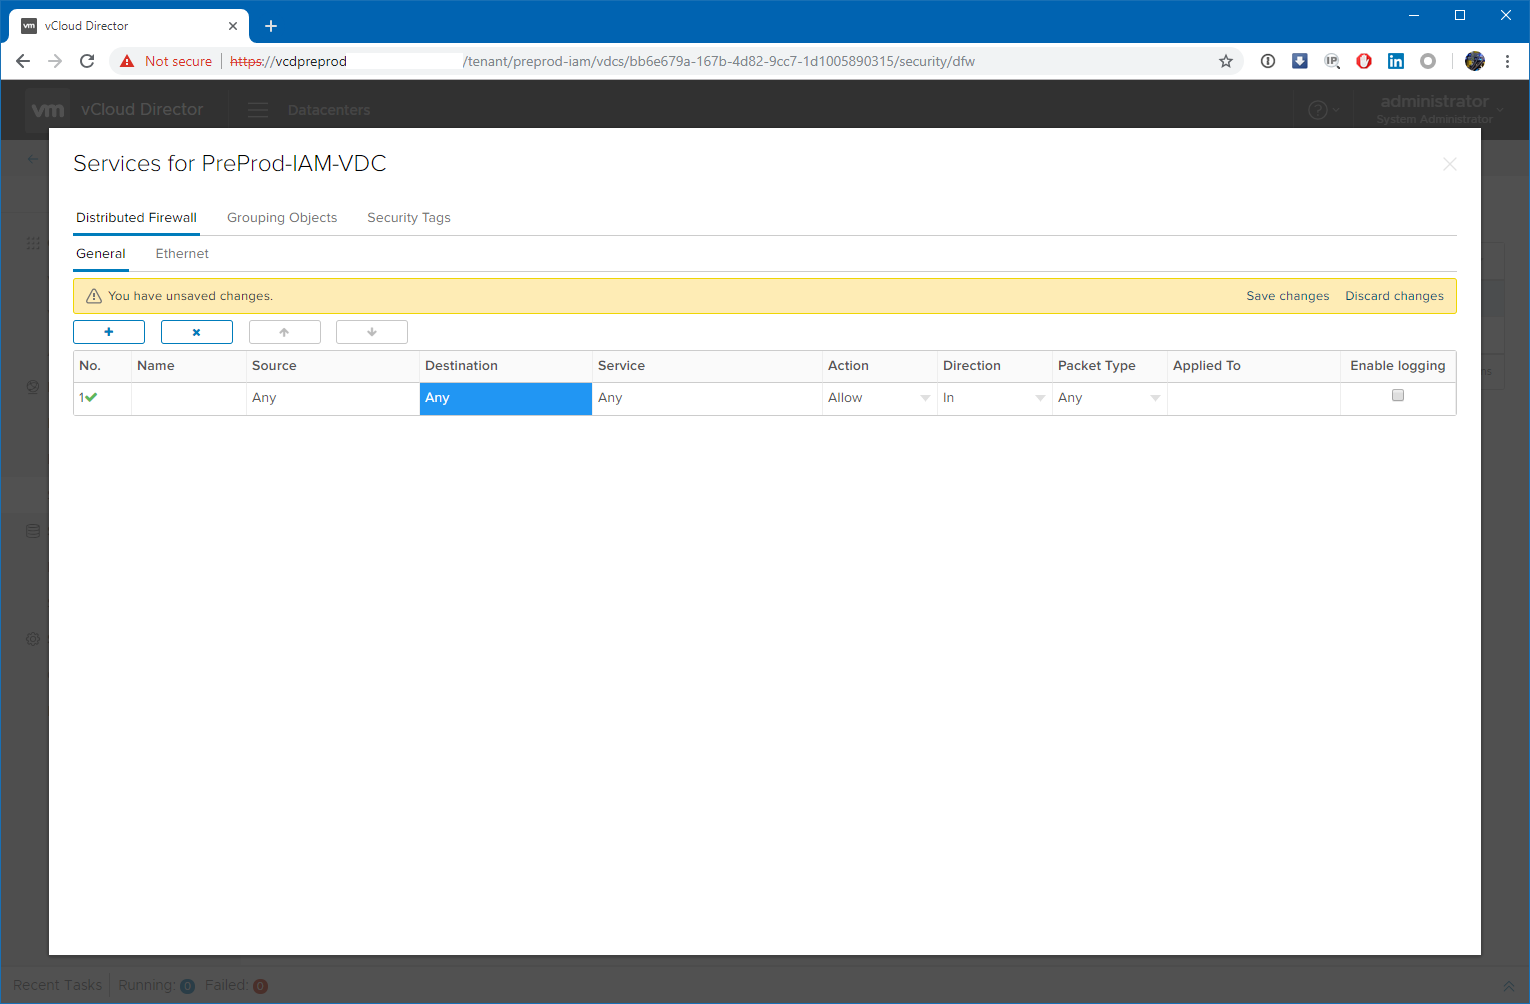Click the LinkedIn extension icon
Image resolution: width=1530 pixels, height=1004 pixels.
click(x=1396, y=61)
